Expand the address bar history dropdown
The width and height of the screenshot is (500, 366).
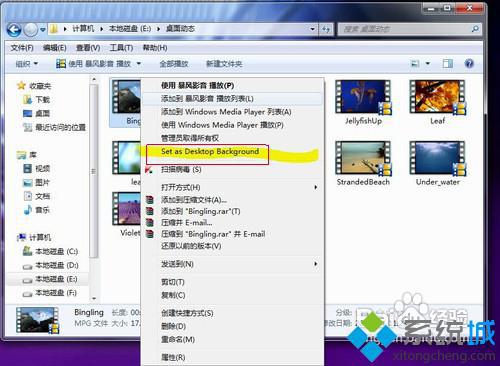click(312, 29)
